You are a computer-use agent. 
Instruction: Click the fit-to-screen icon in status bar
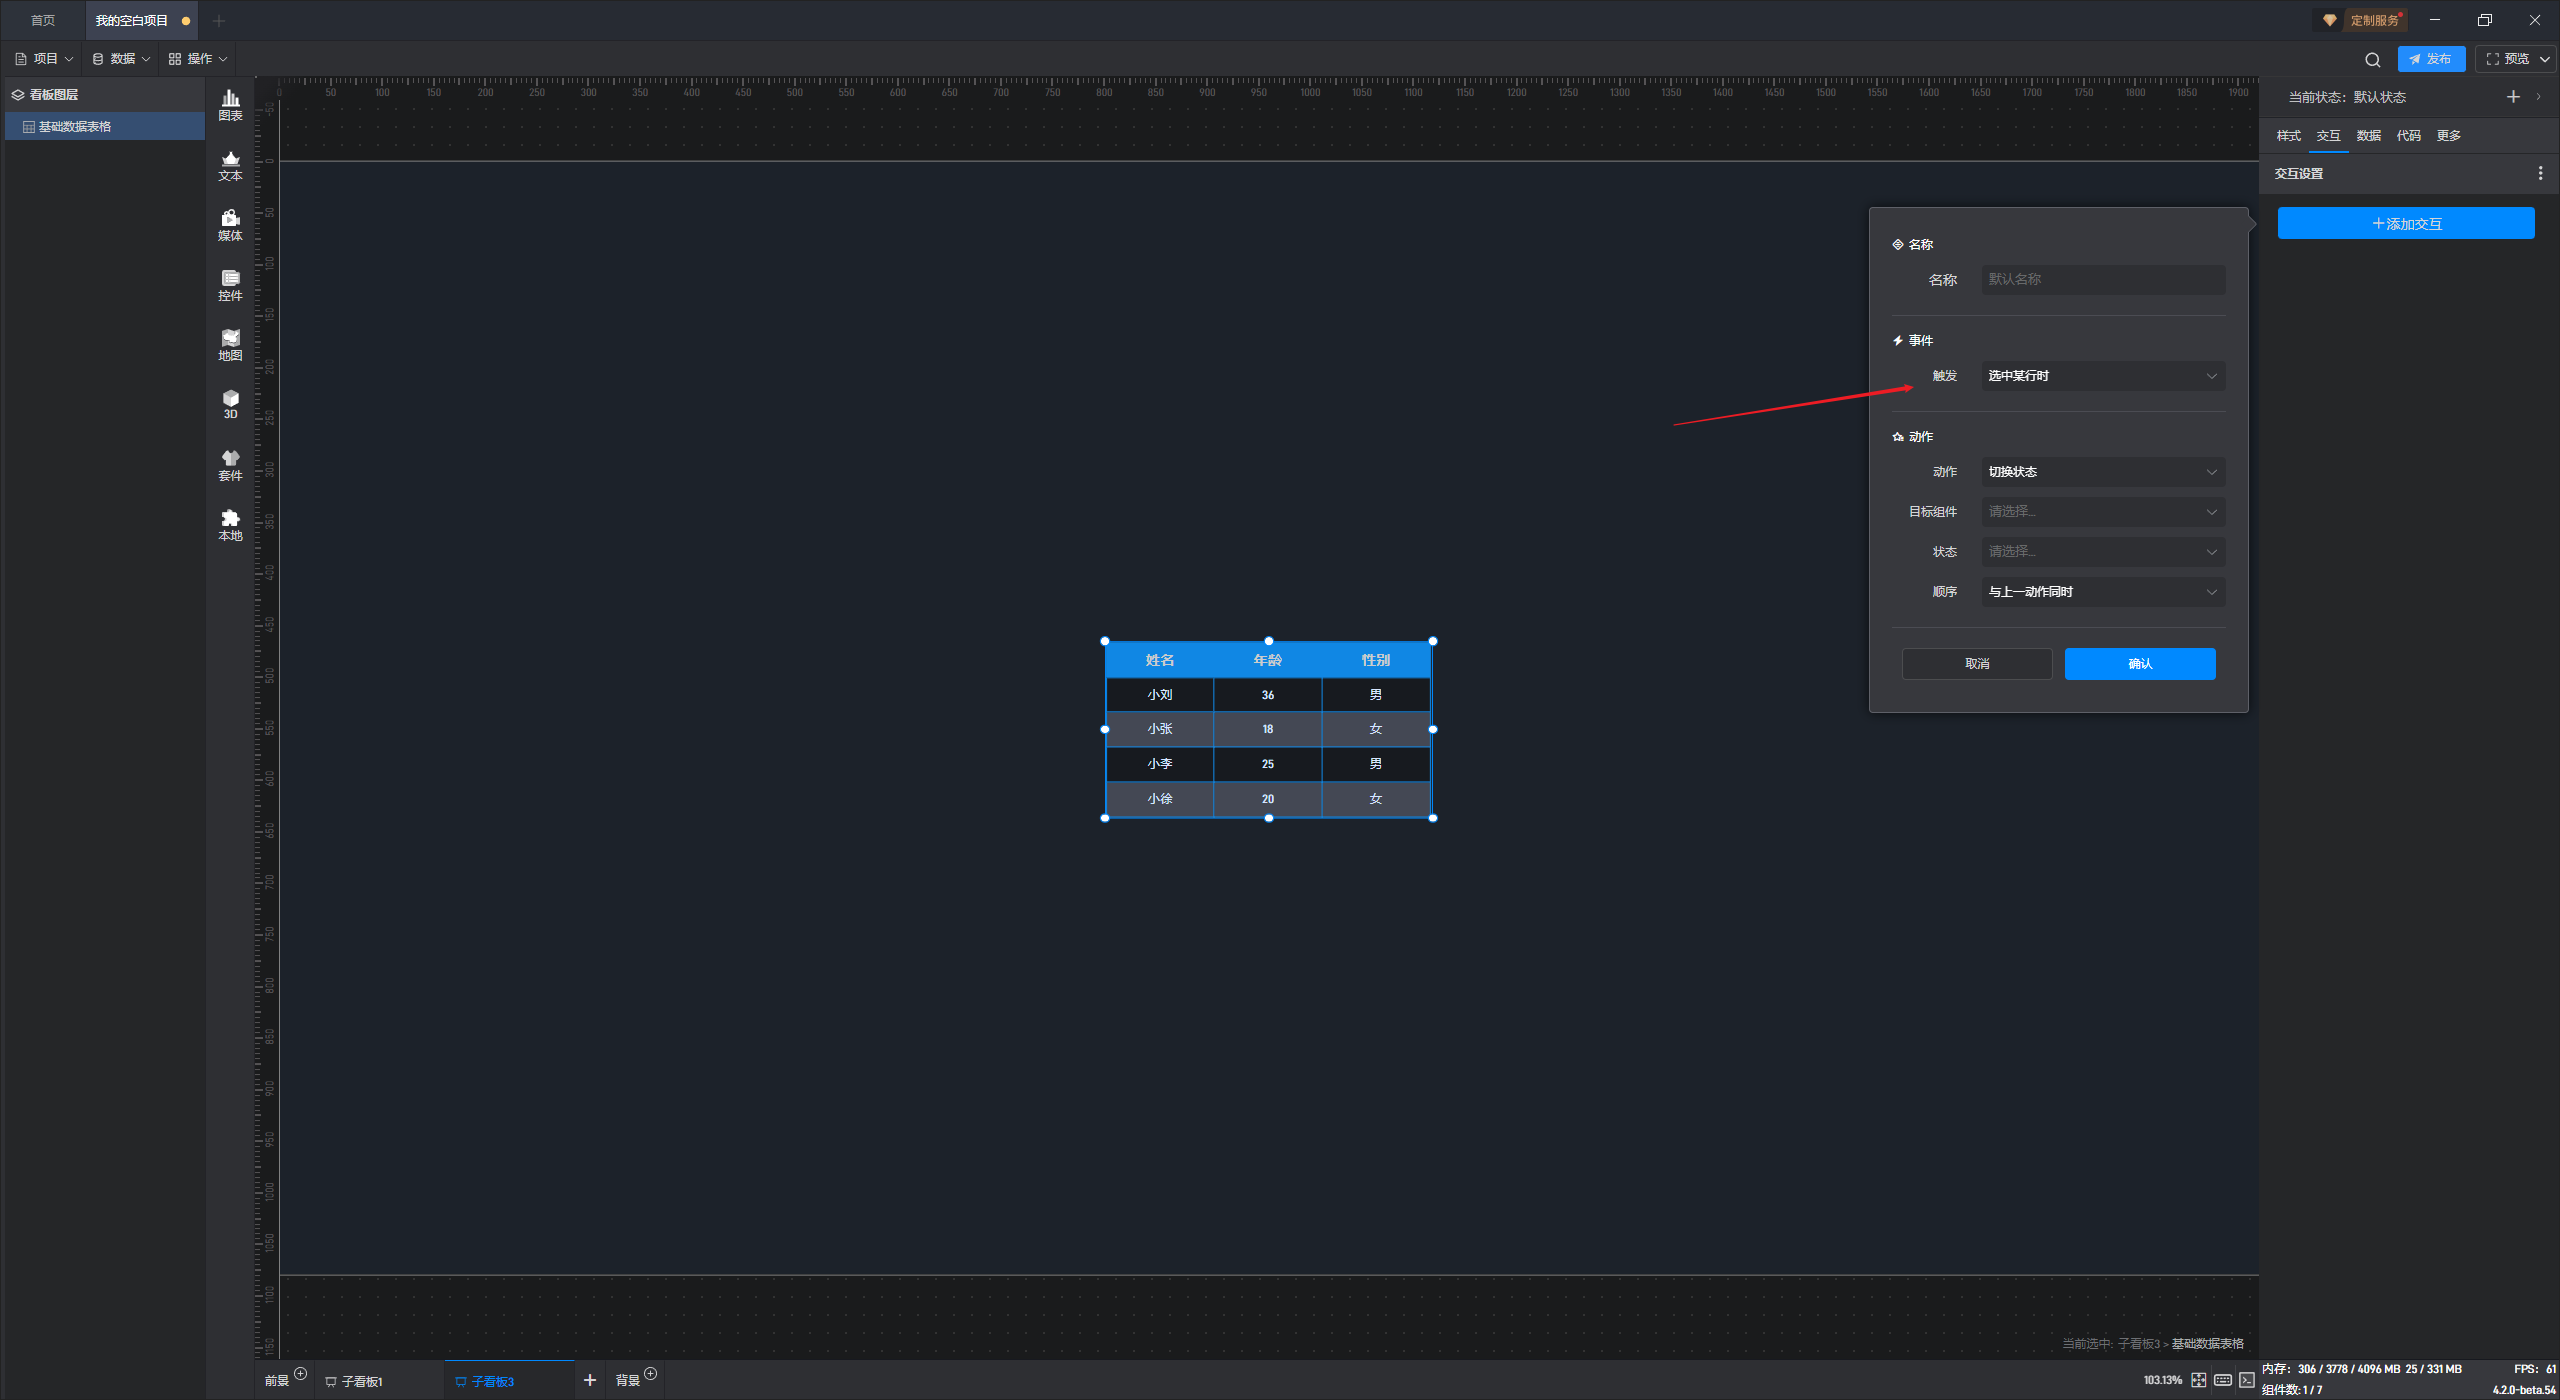tap(2198, 1380)
